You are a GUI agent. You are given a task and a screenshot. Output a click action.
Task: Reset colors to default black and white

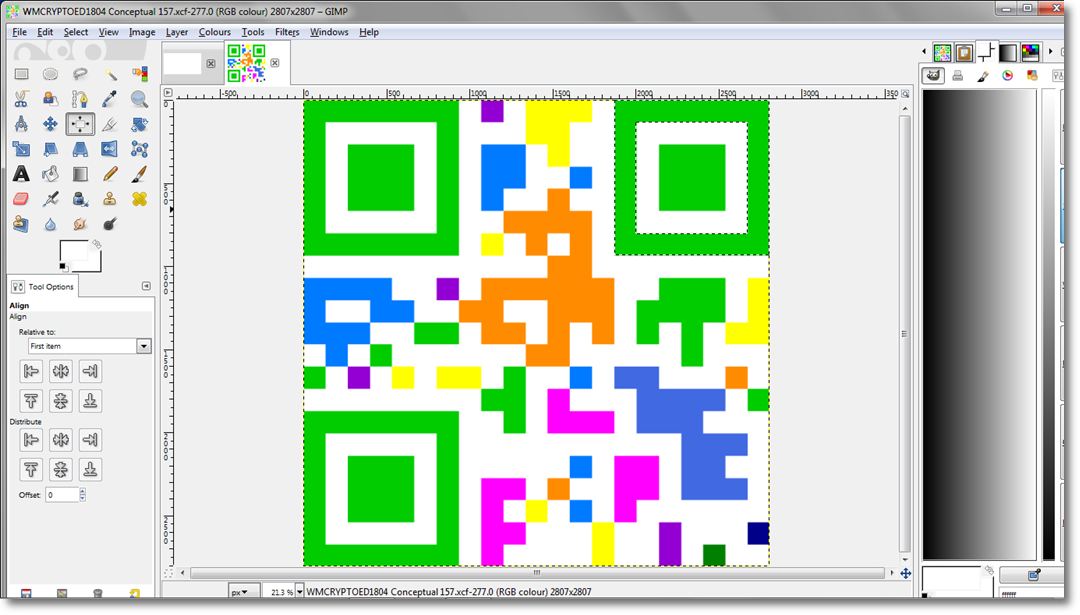coord(63,267)
